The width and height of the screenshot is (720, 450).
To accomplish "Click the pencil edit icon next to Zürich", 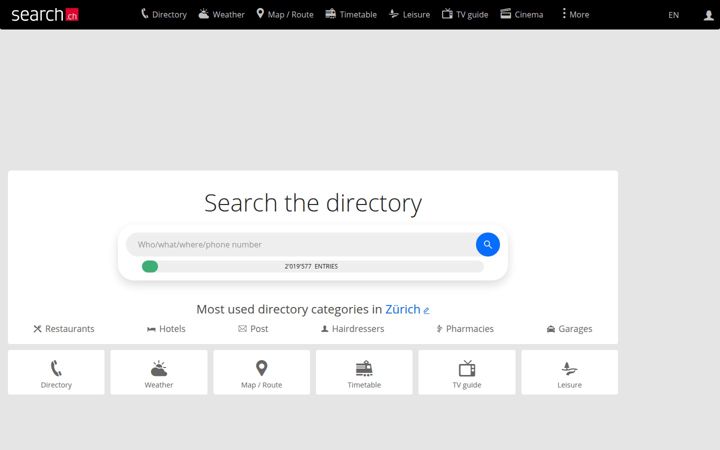I will pos(426,310).
